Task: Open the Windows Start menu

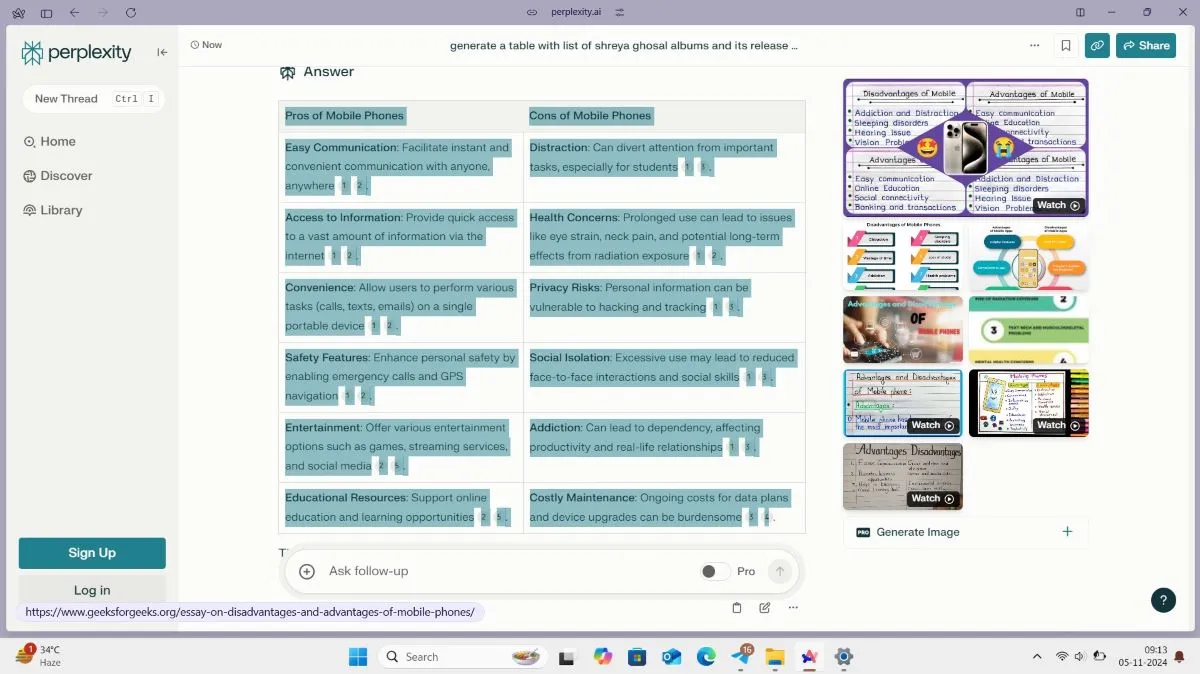Action: coord(358,657)
